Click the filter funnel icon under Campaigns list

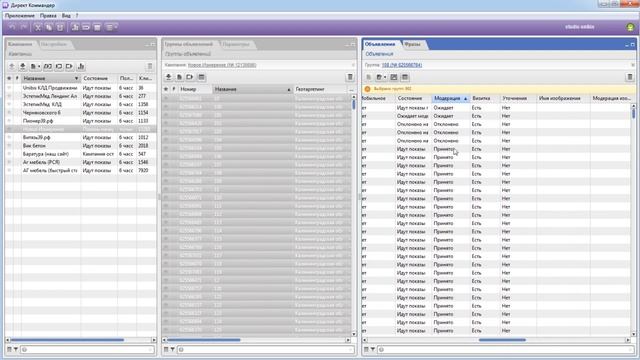pyautogui.click(x=16, y=349)
